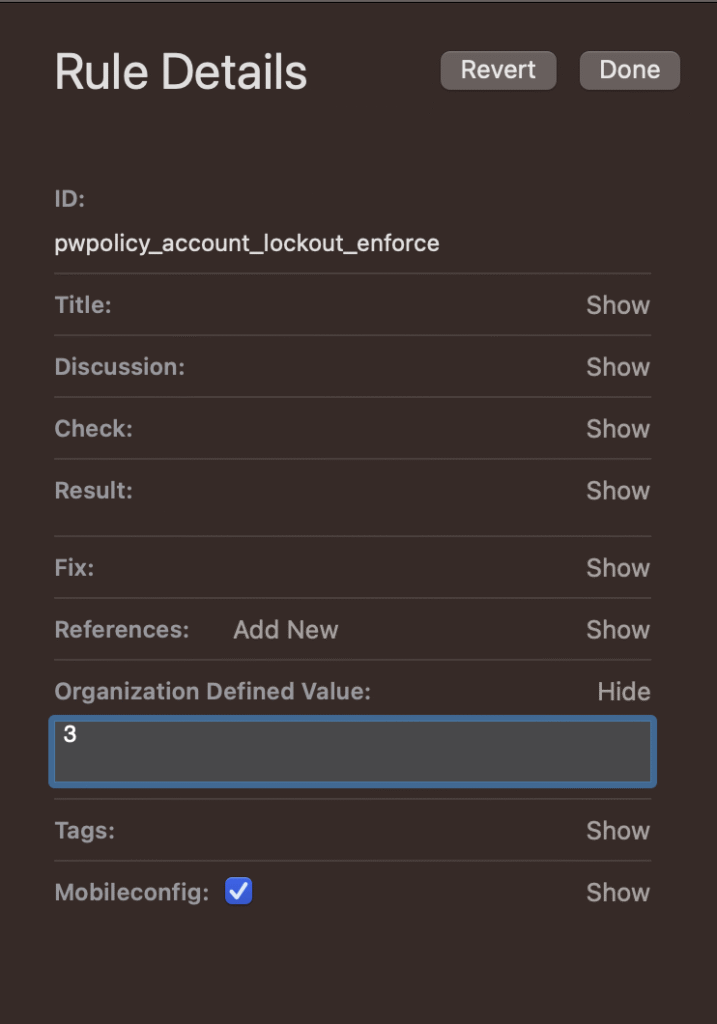Image resolution: width=717 pixels, height=1024 pixels.
Task: Show the Mobileconfig details
Action: 617,893
